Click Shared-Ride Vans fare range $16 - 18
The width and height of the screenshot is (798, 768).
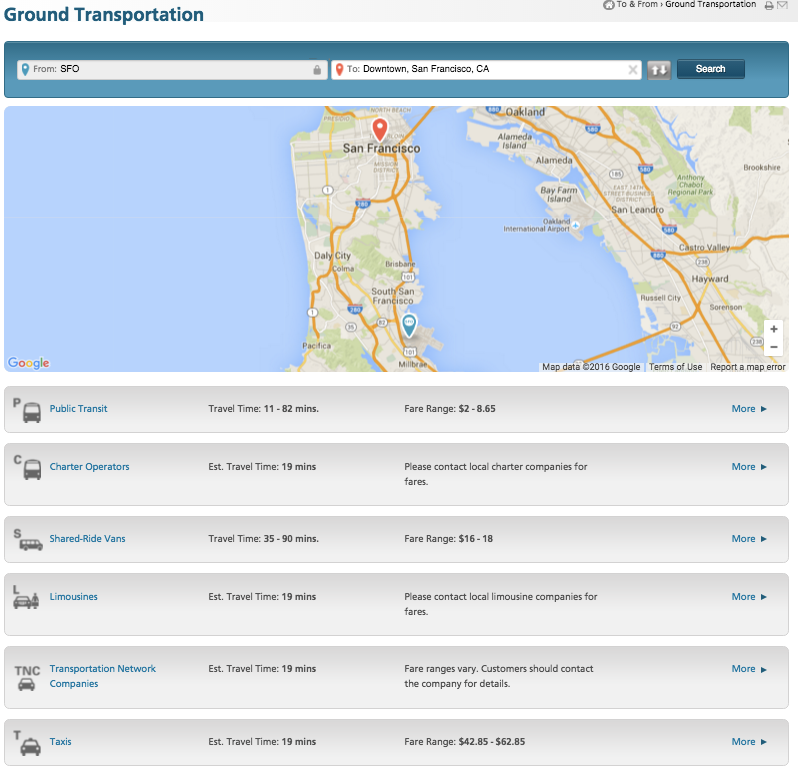coord(448,538)
